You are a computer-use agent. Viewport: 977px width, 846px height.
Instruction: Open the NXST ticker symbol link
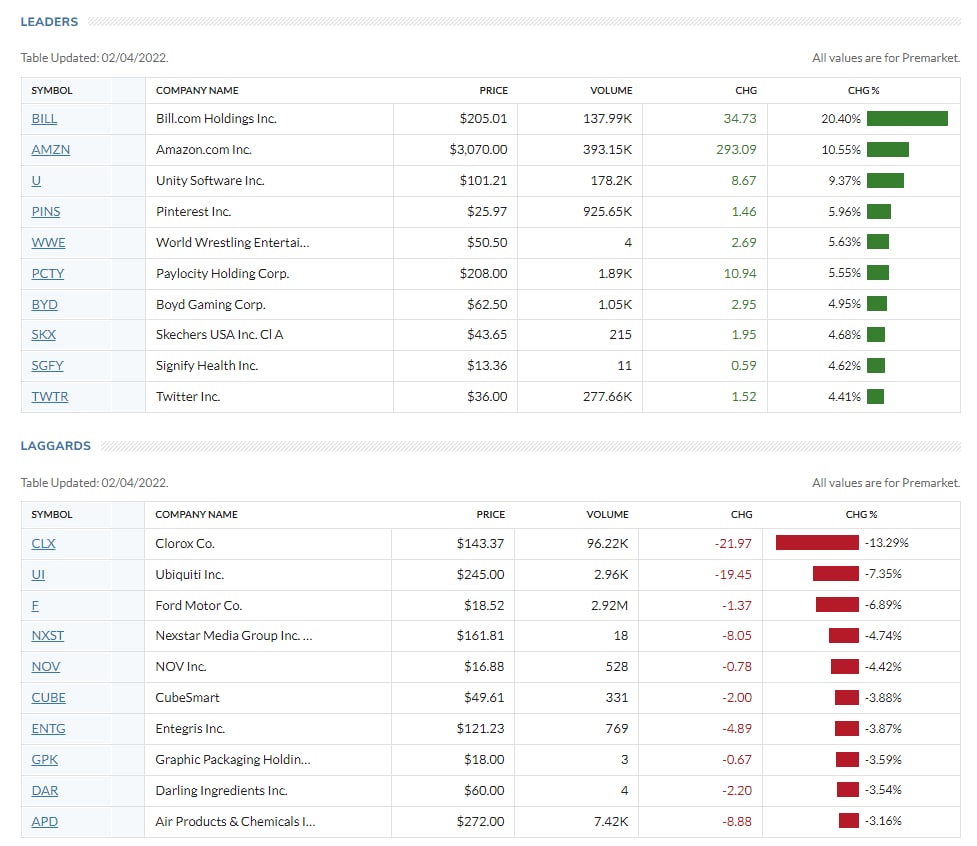pos(47,635)
